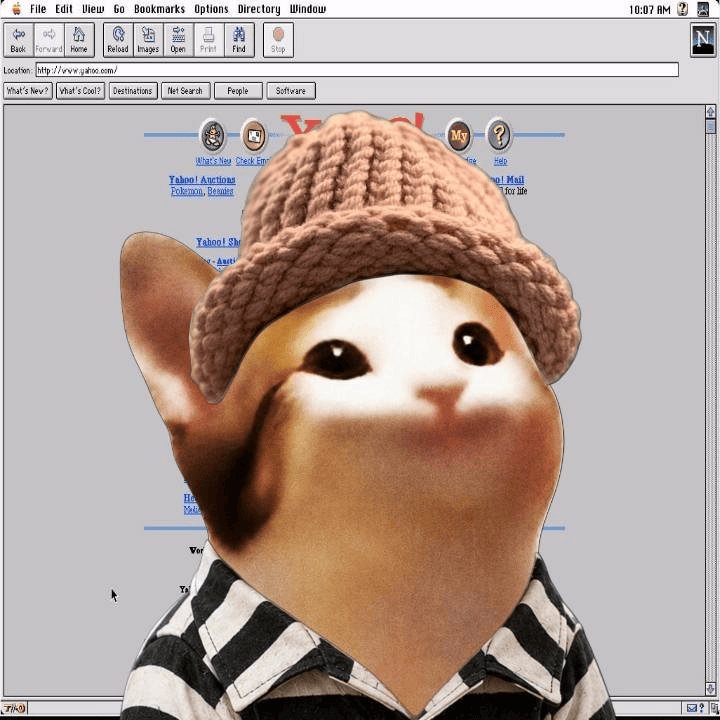Open the application switcher menu icon
720x720 pixels.
(703, 9)
